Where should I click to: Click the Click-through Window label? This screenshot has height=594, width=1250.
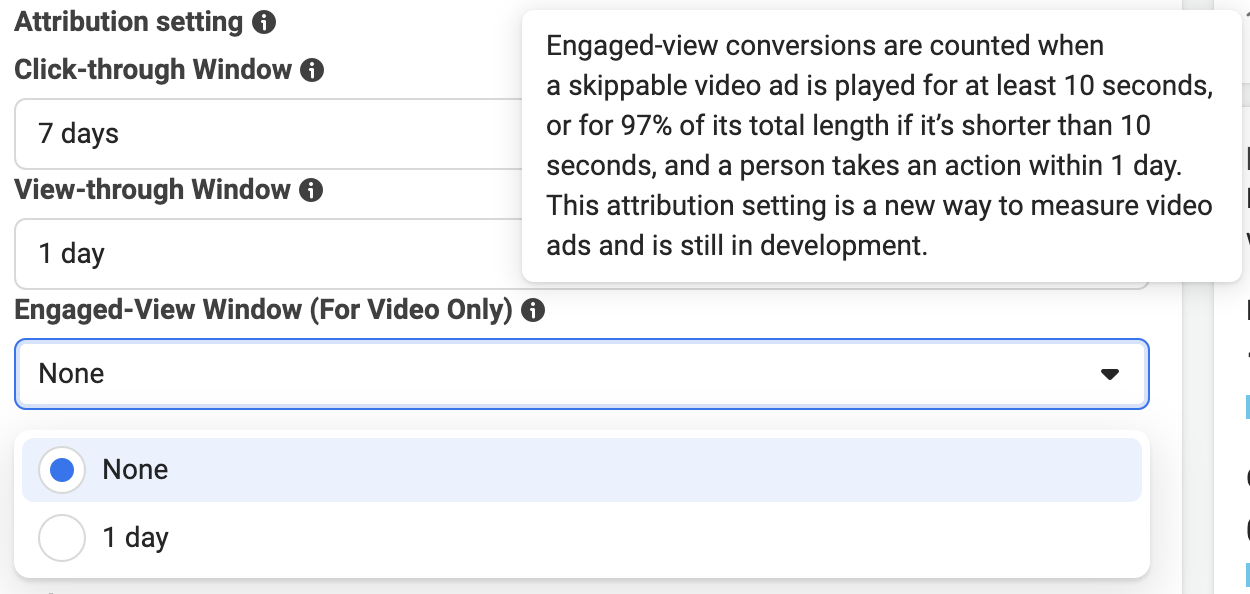coord(153,70)
